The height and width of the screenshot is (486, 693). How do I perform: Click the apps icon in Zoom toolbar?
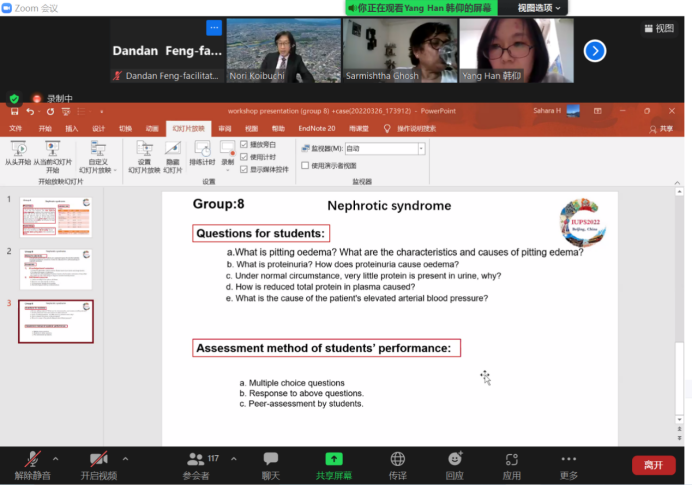(x=512, y=460)
